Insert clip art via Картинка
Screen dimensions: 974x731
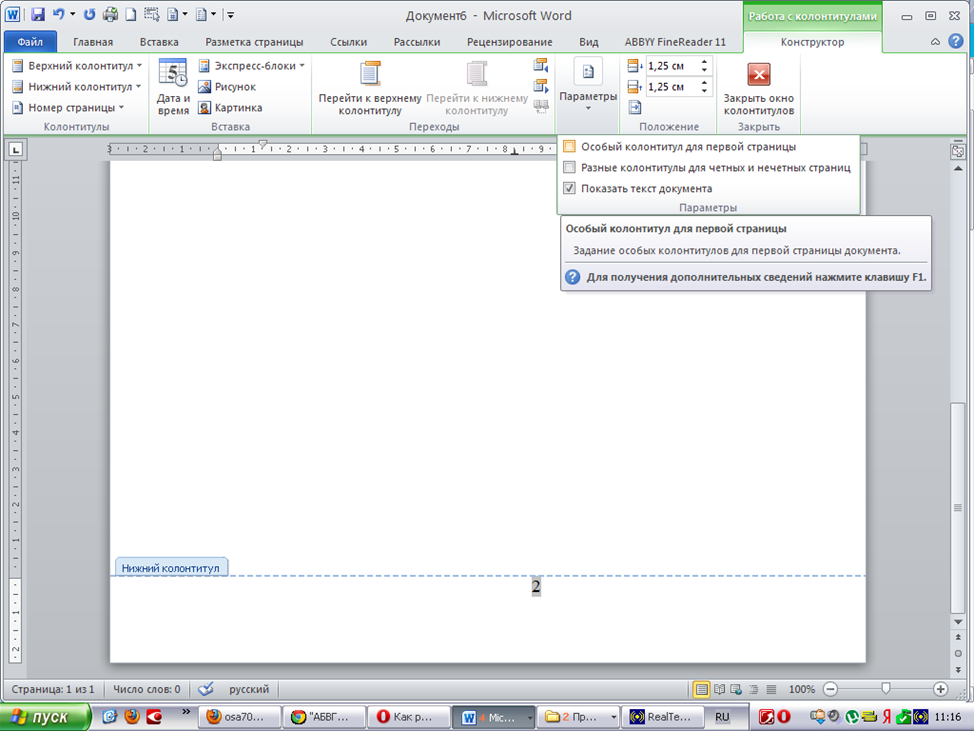pyautogui.click(x=230, y=108)
